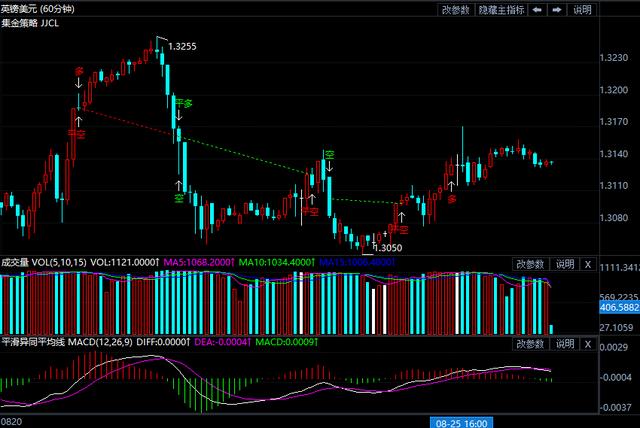This screenshot has width=640, height=428.
Task: Click the 1.3255 high price marker
Action: coord(182,46)
